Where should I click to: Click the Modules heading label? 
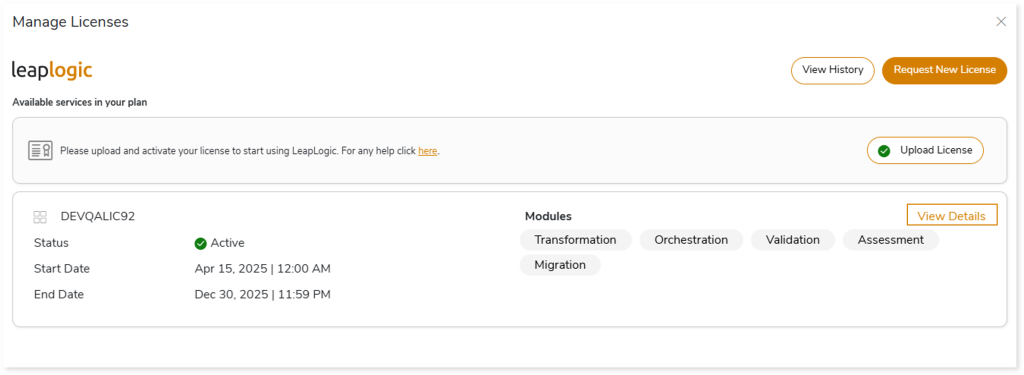point(548,216)
